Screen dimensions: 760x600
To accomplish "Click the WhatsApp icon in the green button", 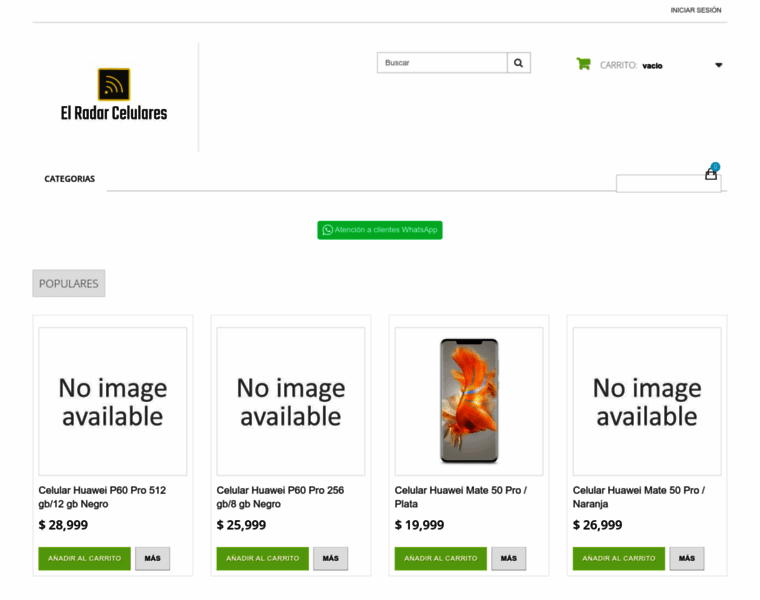I will click(328, 230).
